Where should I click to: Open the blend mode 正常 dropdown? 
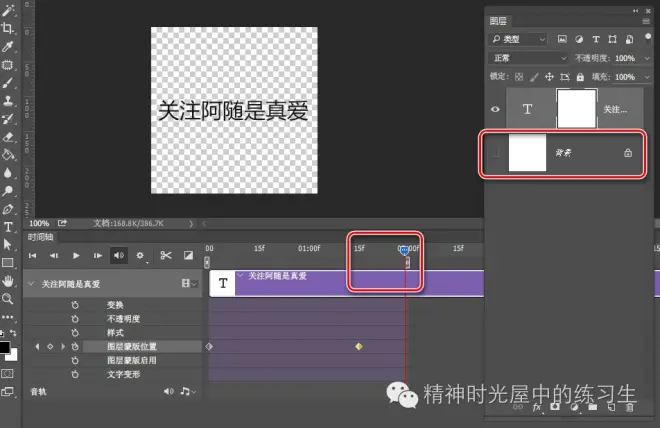tap(529, 58)
